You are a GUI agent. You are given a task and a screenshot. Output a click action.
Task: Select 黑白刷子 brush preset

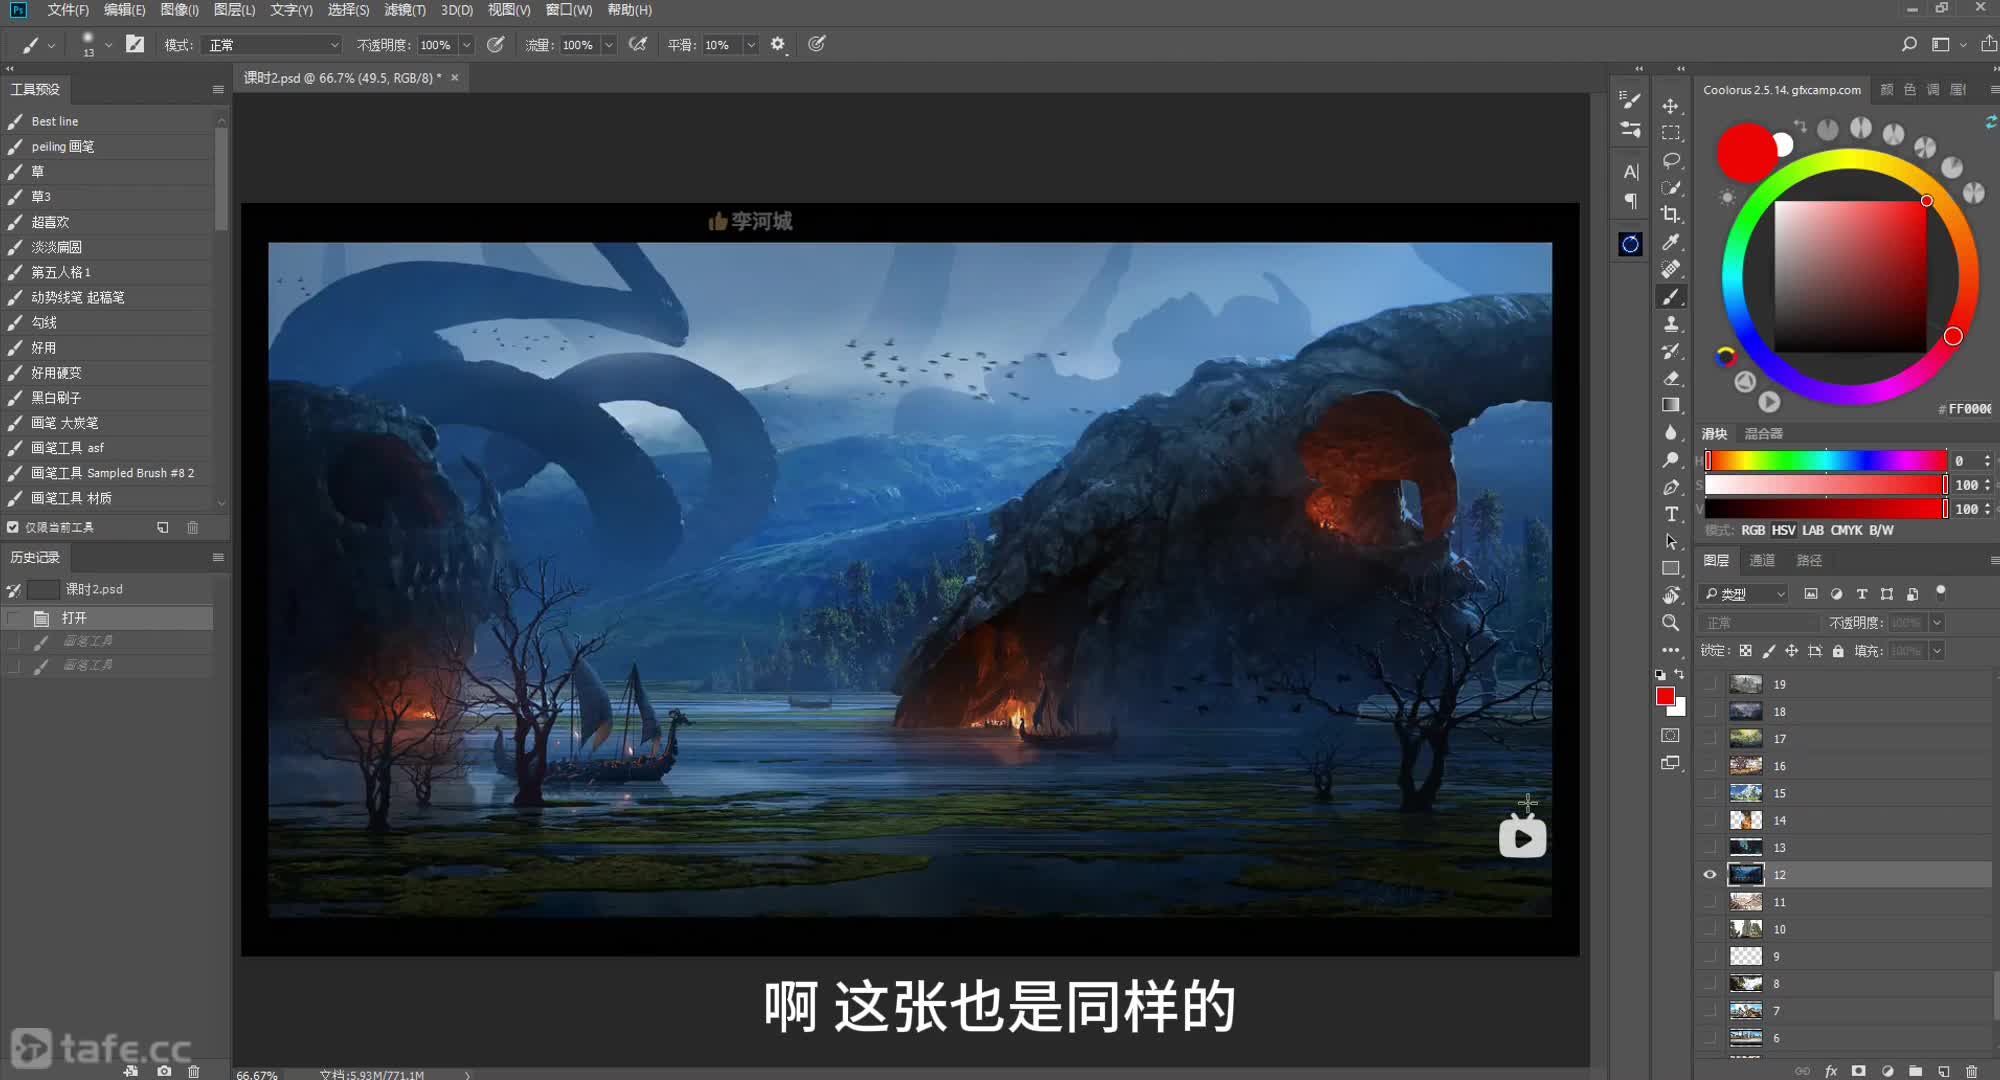(108, 398)
